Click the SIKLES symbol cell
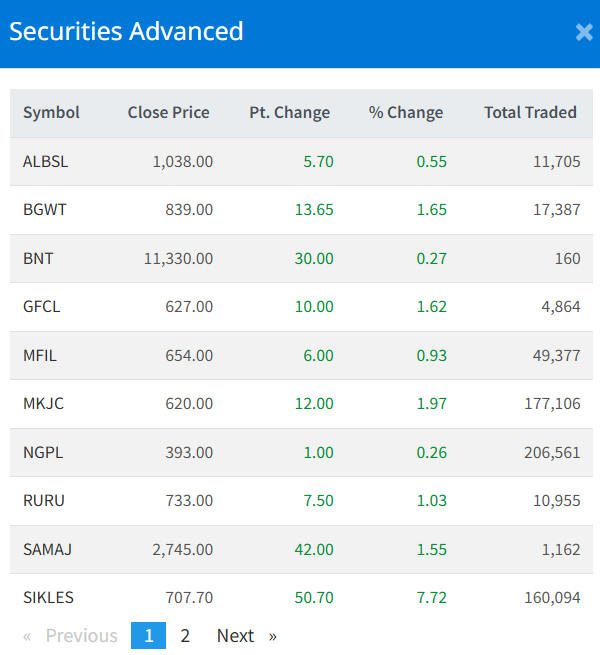The height and width of the screenshot is (655, 600). (x=48, y=598)
